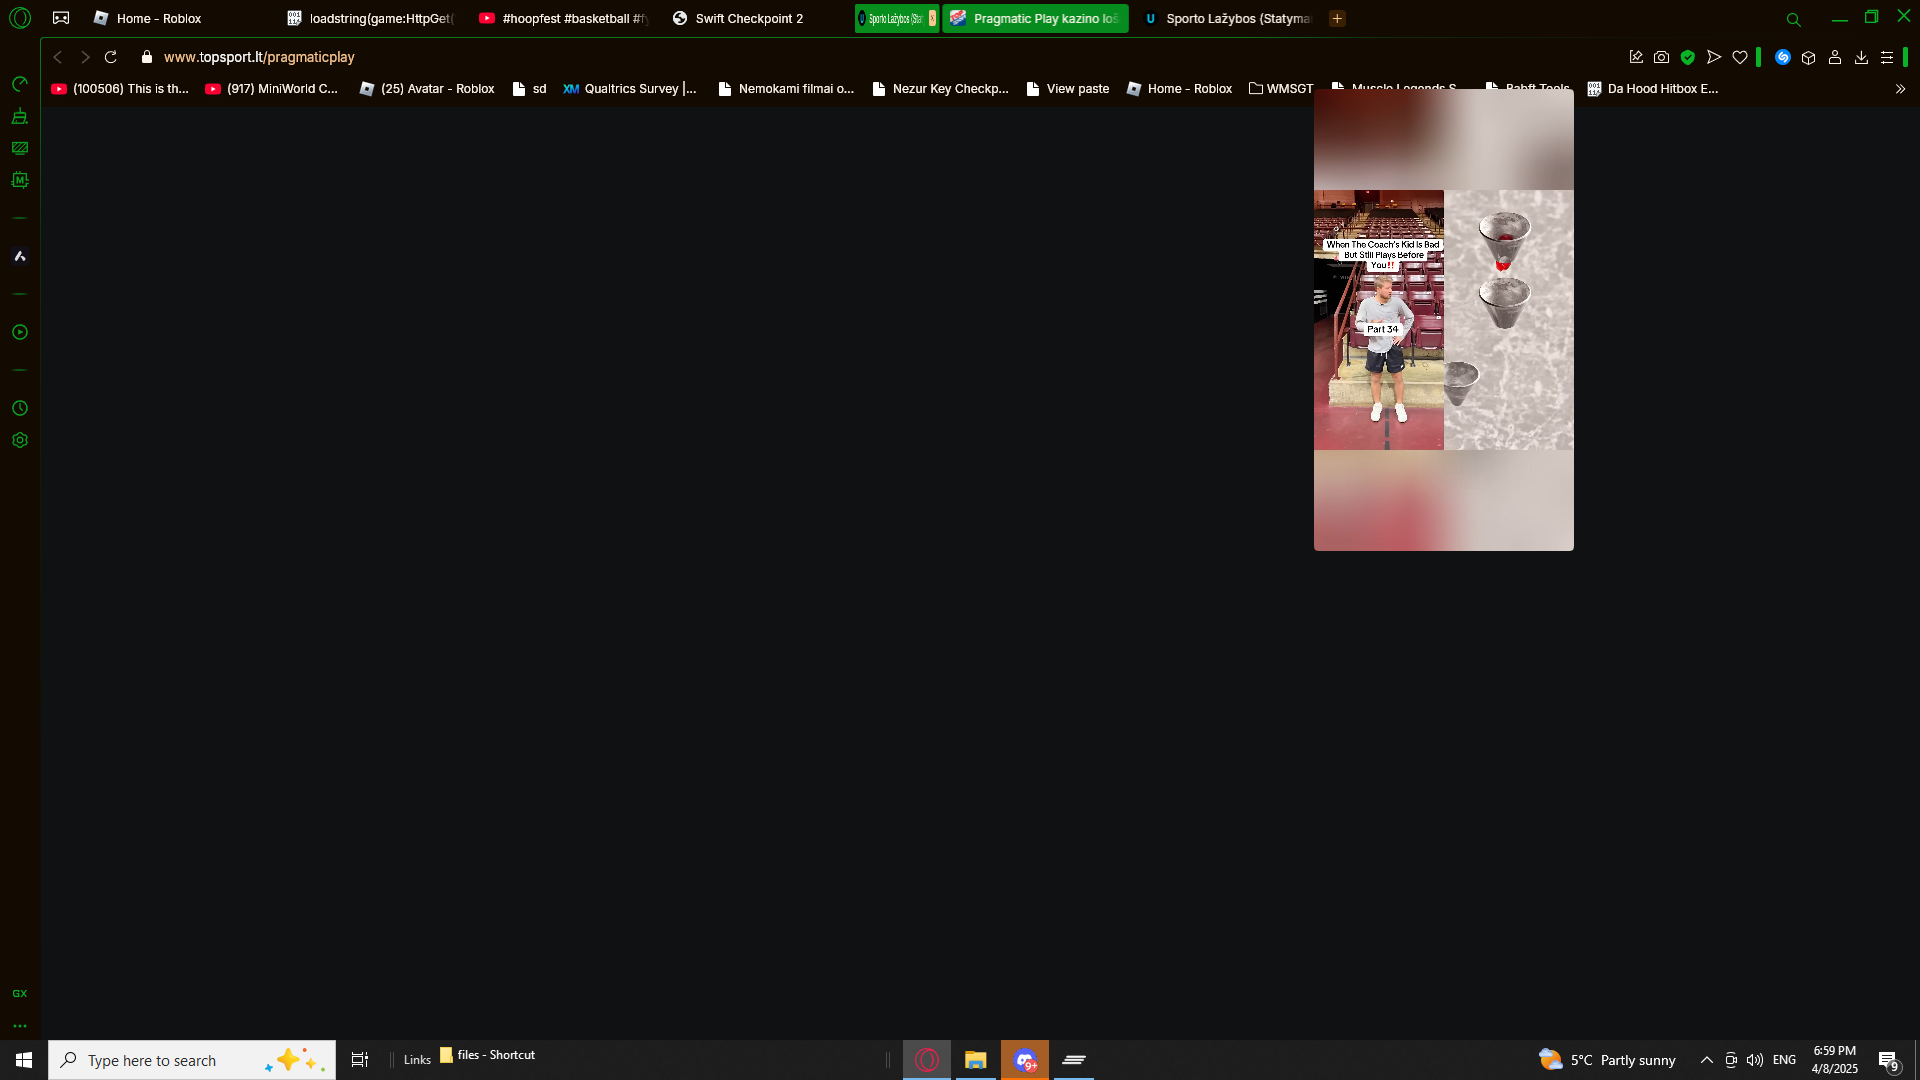Screen dimensions: 1920x1080
Task: Toggle the green shield ad blocker
Action: point(1688,57)
